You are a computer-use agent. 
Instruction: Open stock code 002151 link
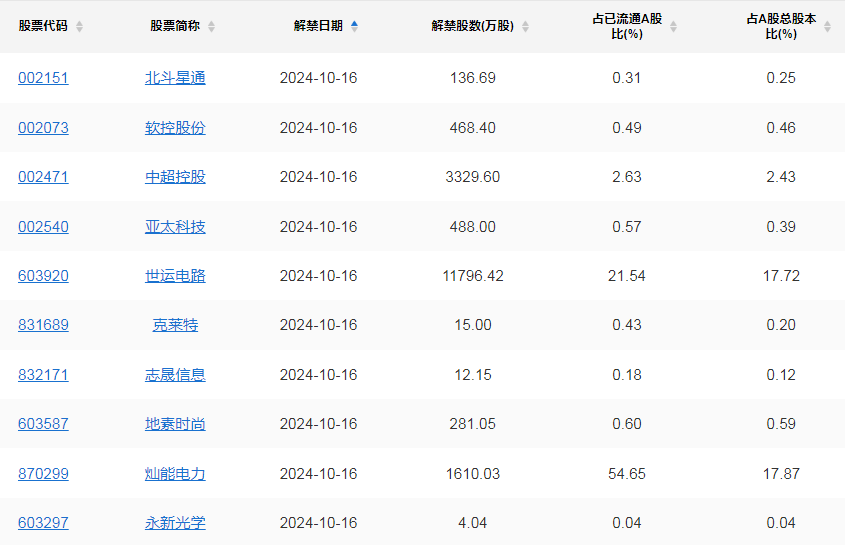43,78
